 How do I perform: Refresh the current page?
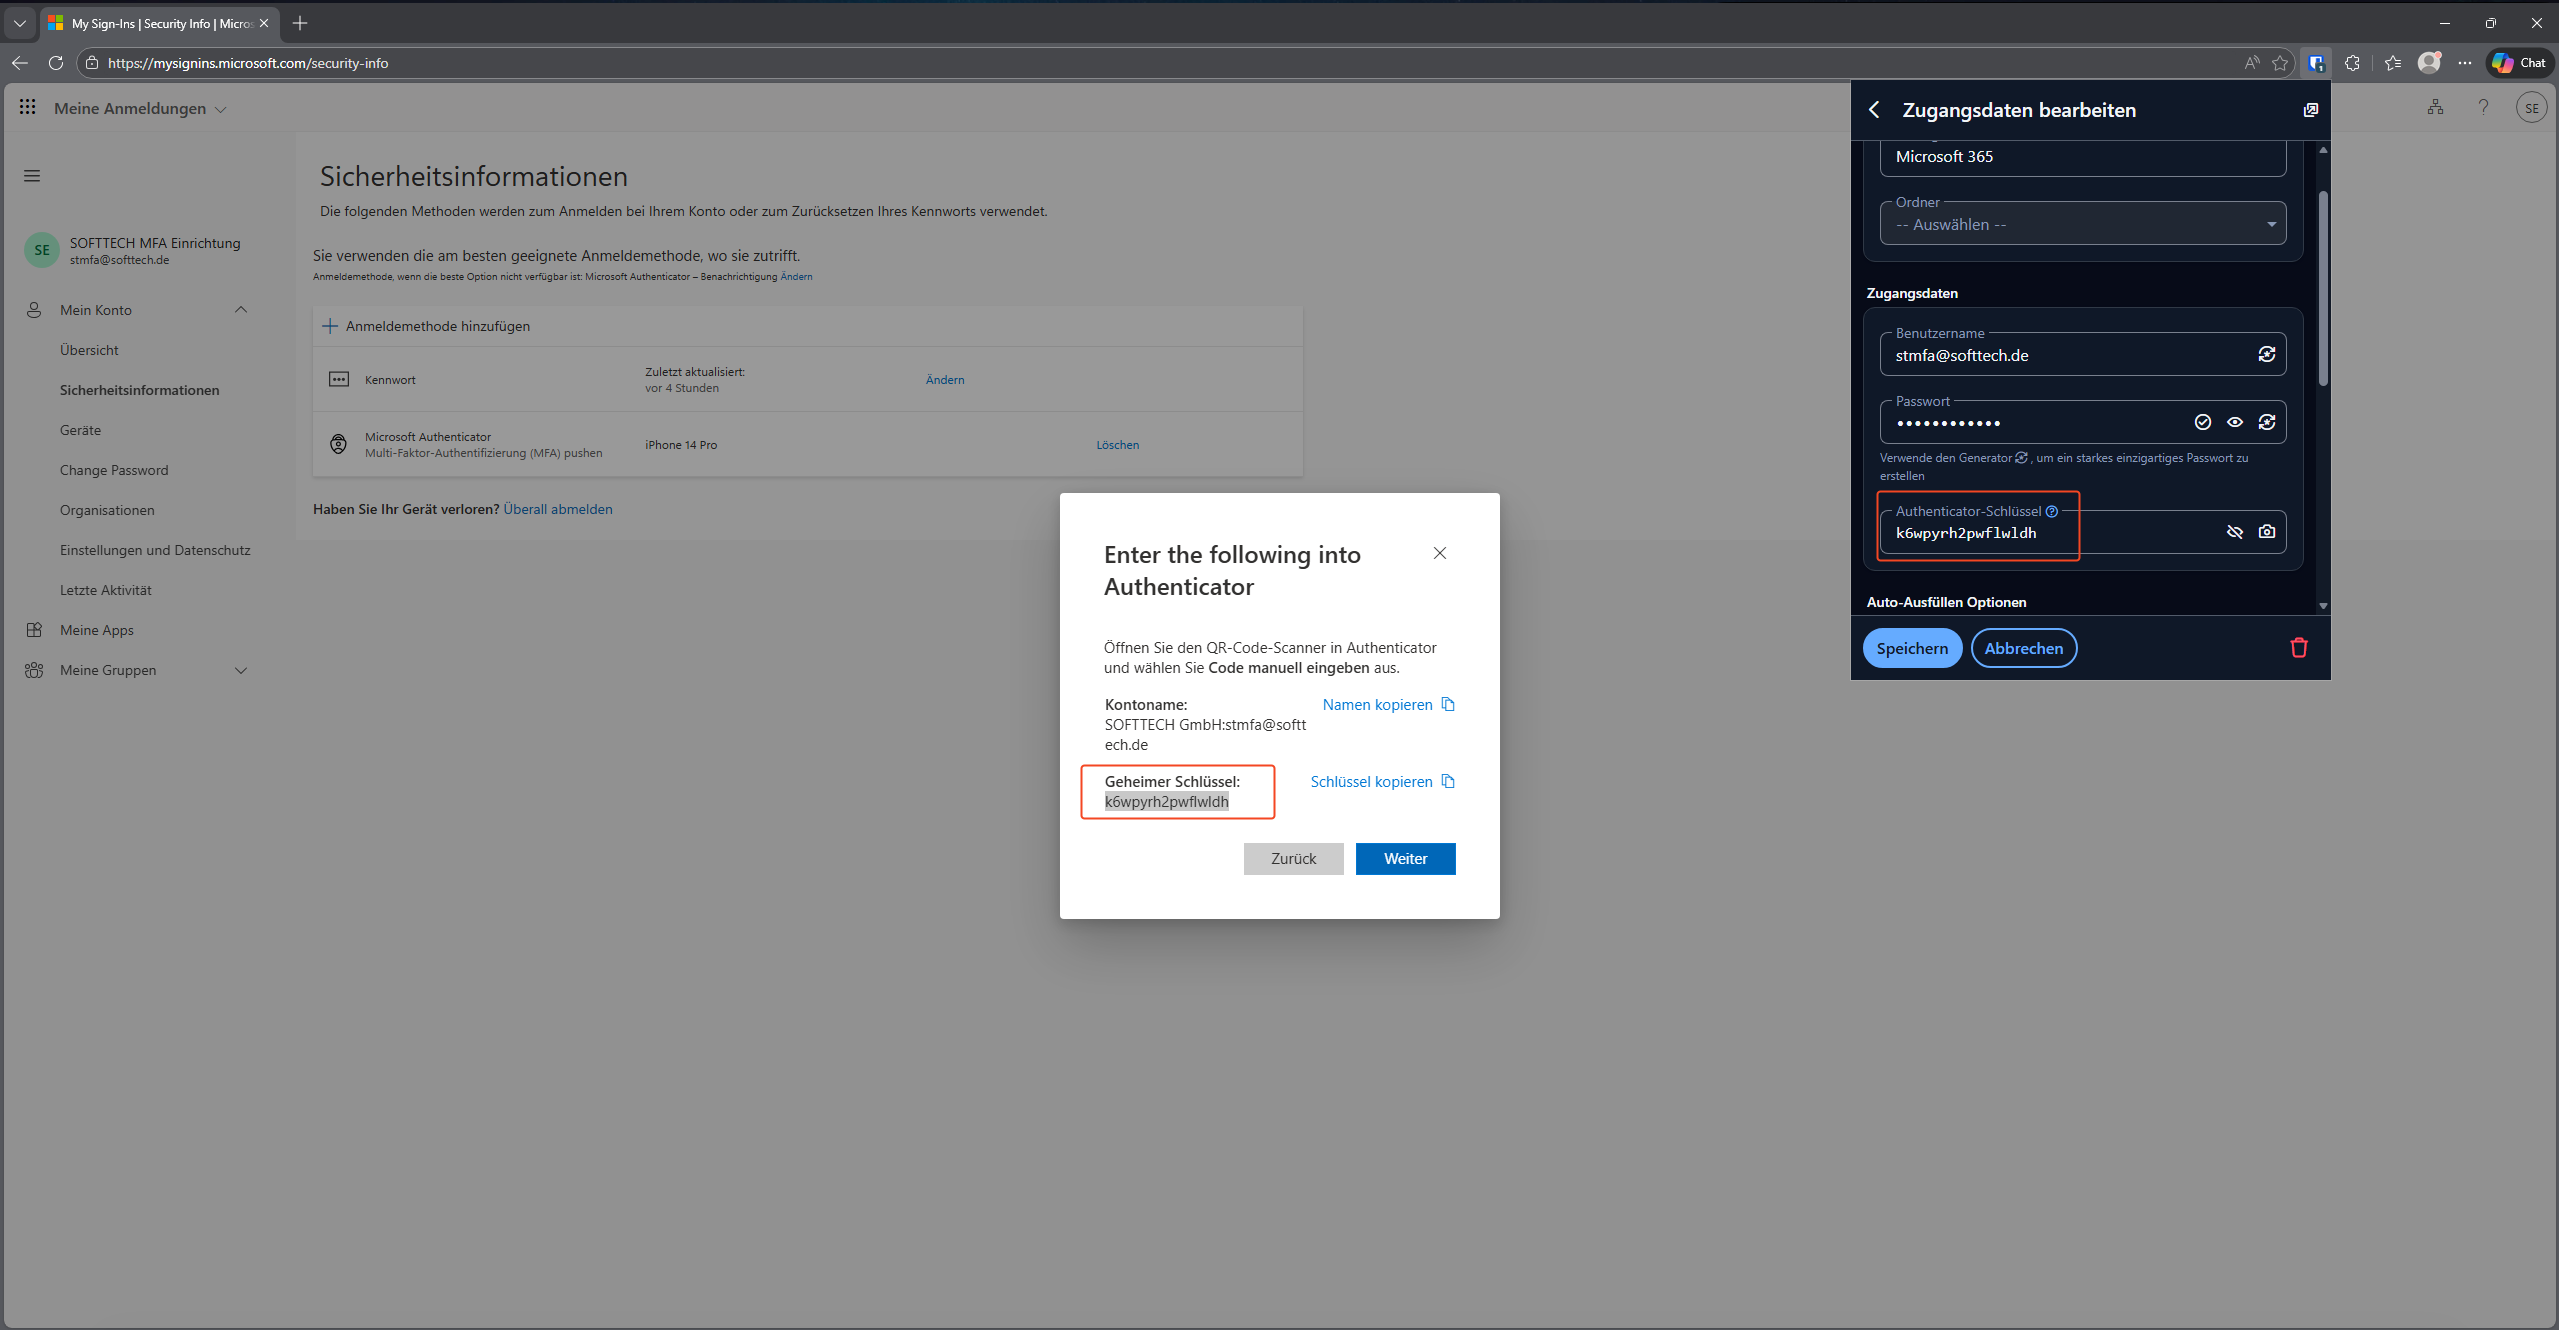(56, 63)
